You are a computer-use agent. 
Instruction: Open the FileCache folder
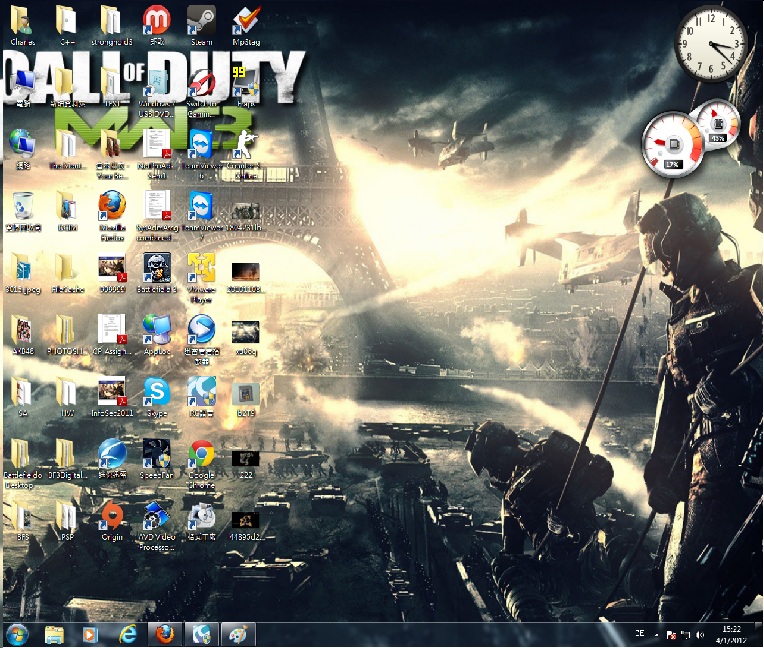(67, 272)
